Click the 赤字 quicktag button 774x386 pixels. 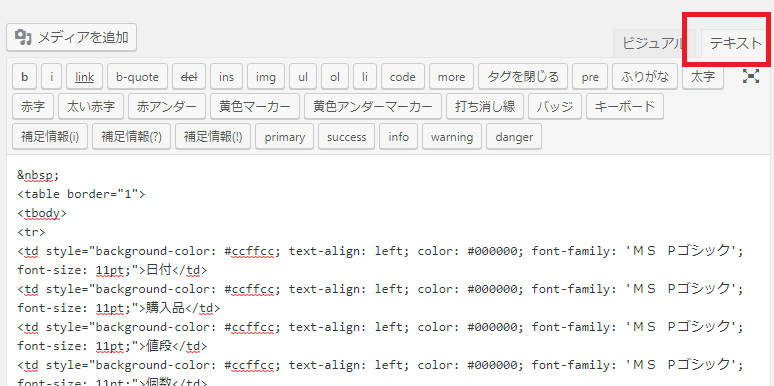coord(33,107)
